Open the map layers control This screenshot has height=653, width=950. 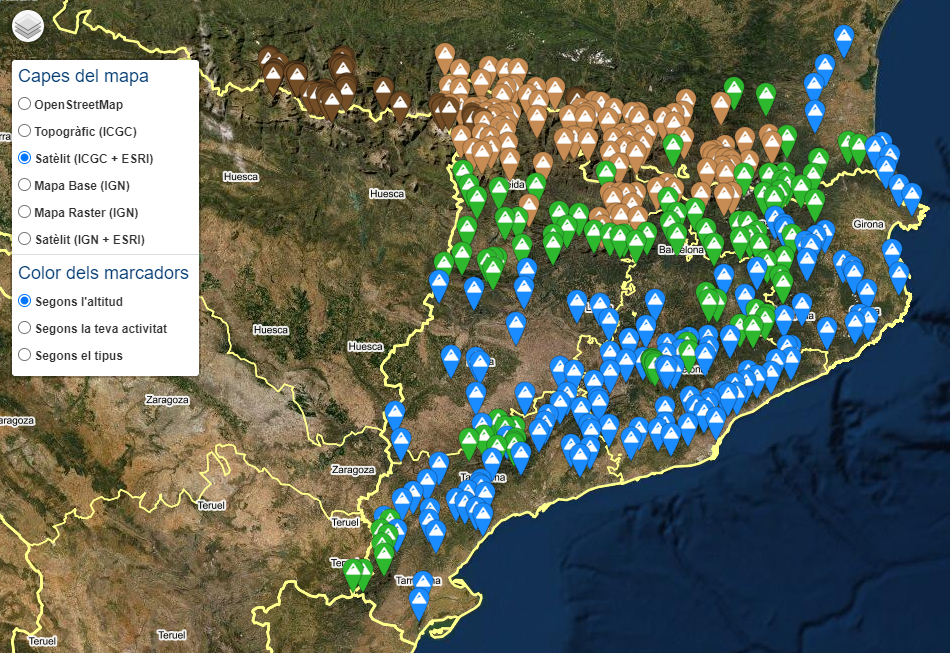(27, 26)
